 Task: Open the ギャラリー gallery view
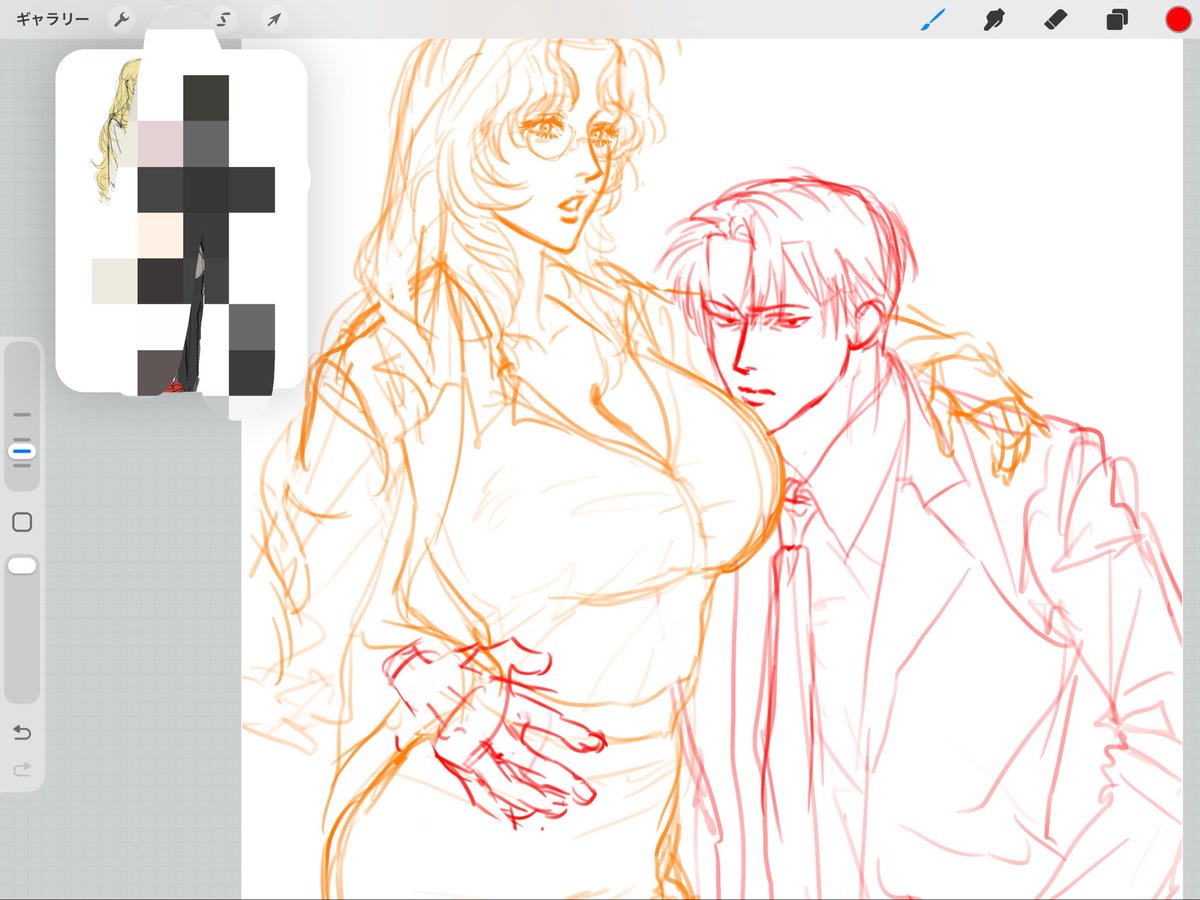click(x=53, y=20)
